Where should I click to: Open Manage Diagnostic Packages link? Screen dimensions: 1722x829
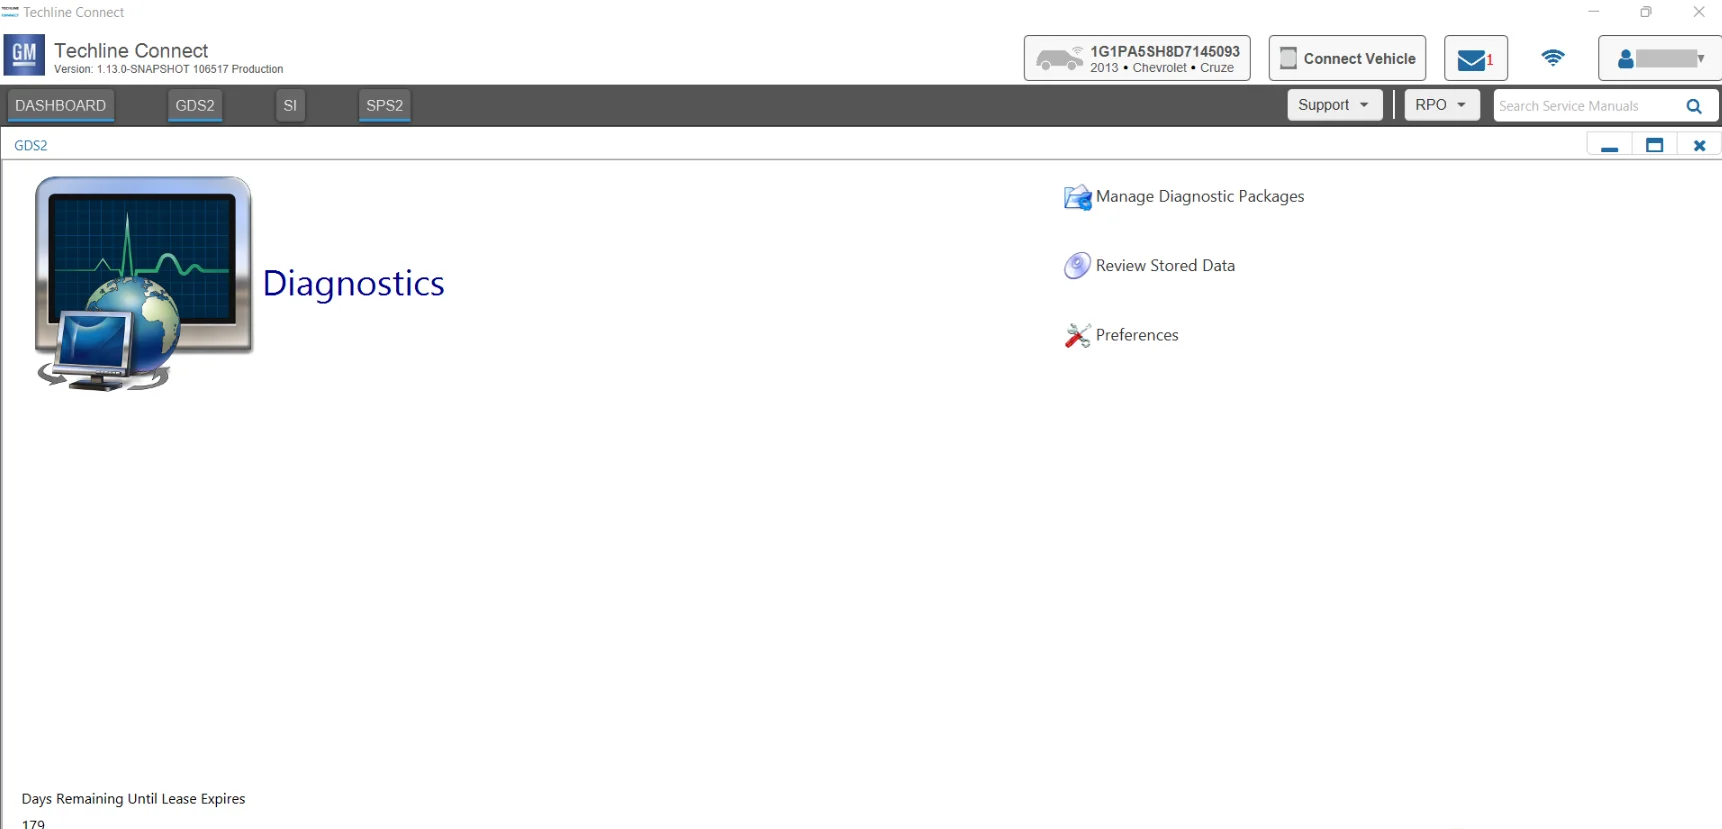[x=1200, y=197]
